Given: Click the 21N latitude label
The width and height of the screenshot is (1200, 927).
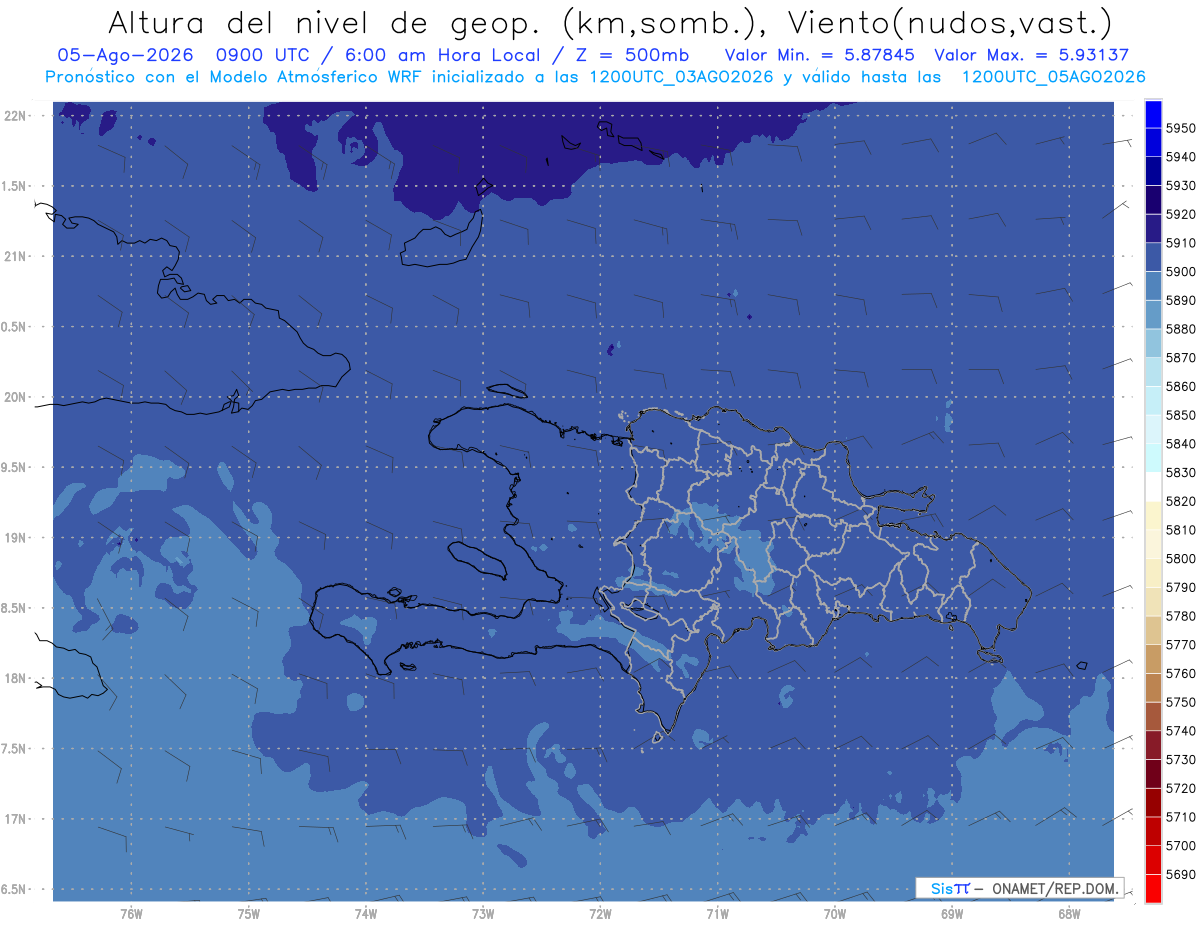Looking at the screenshot, I should pos(15,257).
